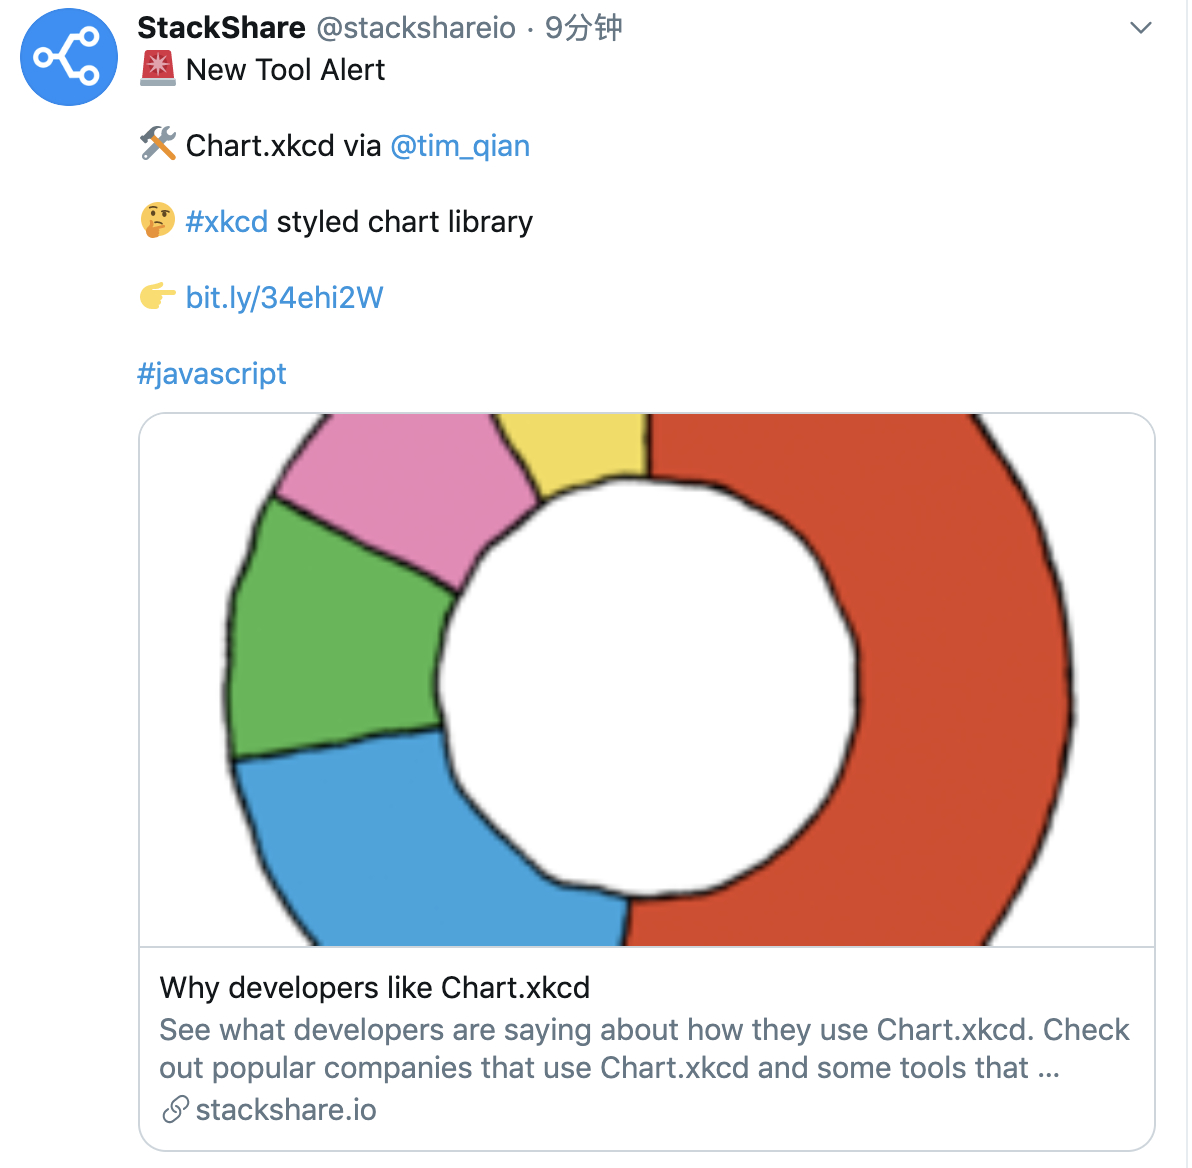This screenshot has height=1168, width=1192.
Task: Open the StackShare display name
Action: tap(221, 27)
